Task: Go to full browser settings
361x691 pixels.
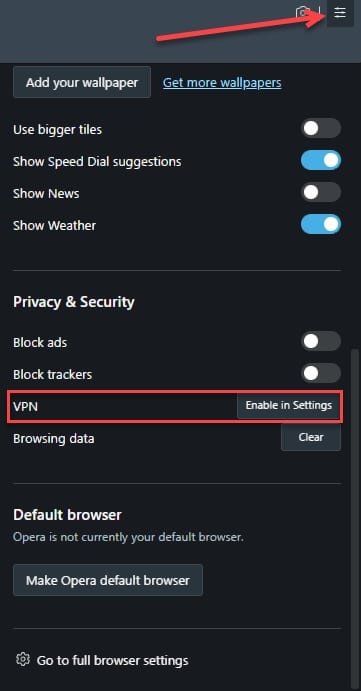Action: tap(112, 661)
